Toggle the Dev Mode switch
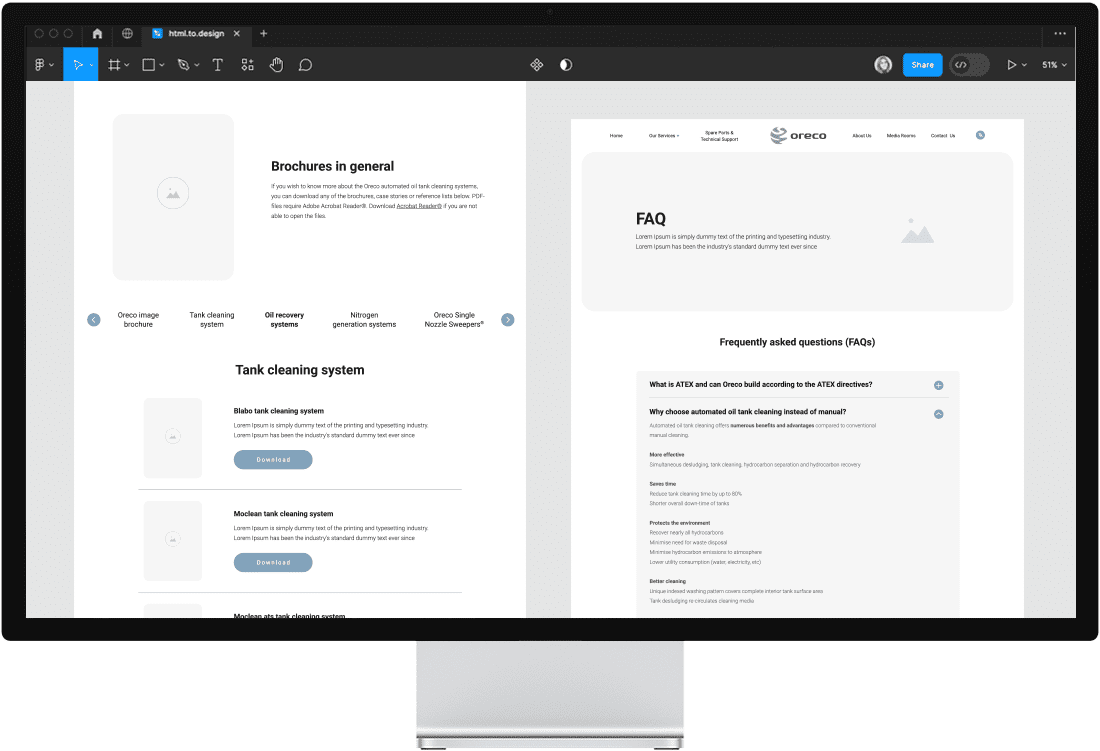Screen dimensions: 1100x751 click(x=970, y=65)
